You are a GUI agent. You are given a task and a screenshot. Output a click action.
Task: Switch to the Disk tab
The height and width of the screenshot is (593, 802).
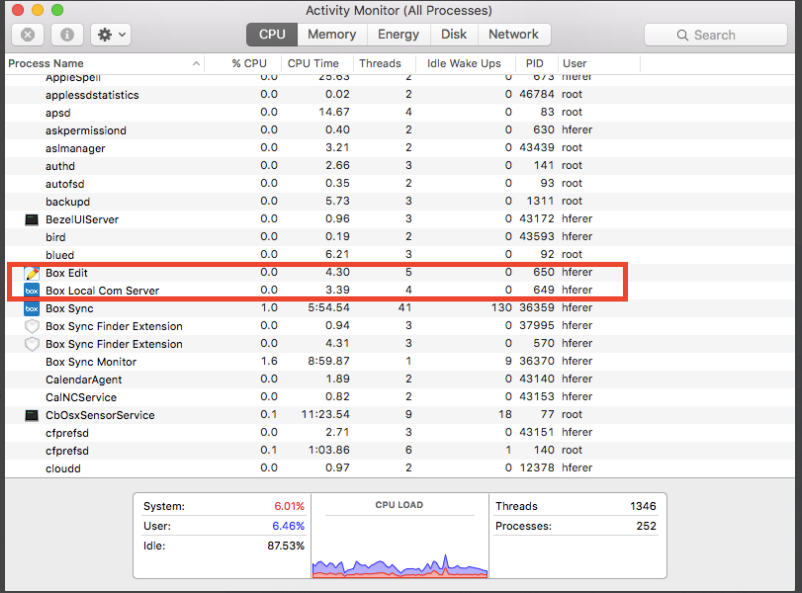(x=454, y=35)
